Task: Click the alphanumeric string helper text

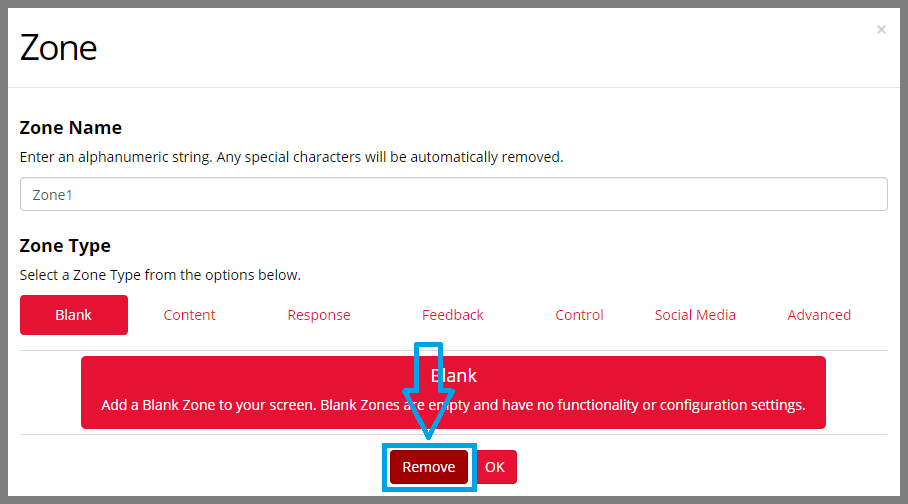Action: [292, 157]
